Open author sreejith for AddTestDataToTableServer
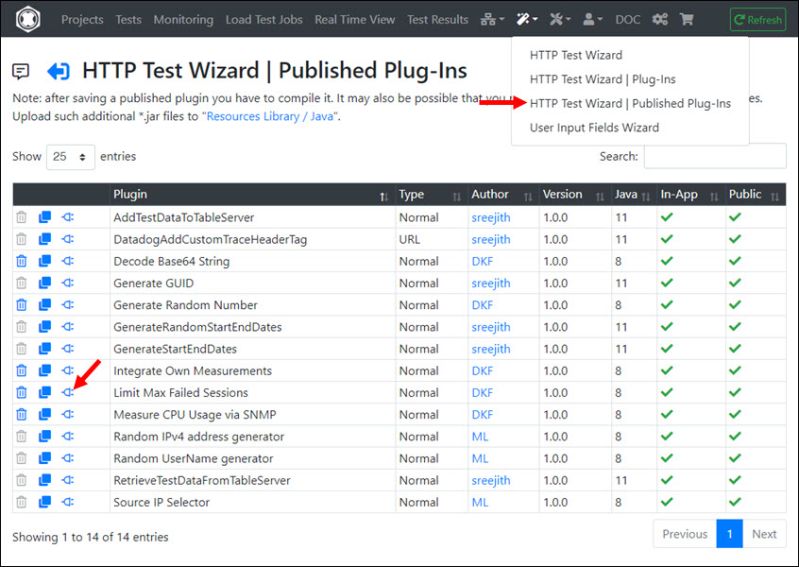The height and width of the screenshot is (567, 799). (490, 218)
